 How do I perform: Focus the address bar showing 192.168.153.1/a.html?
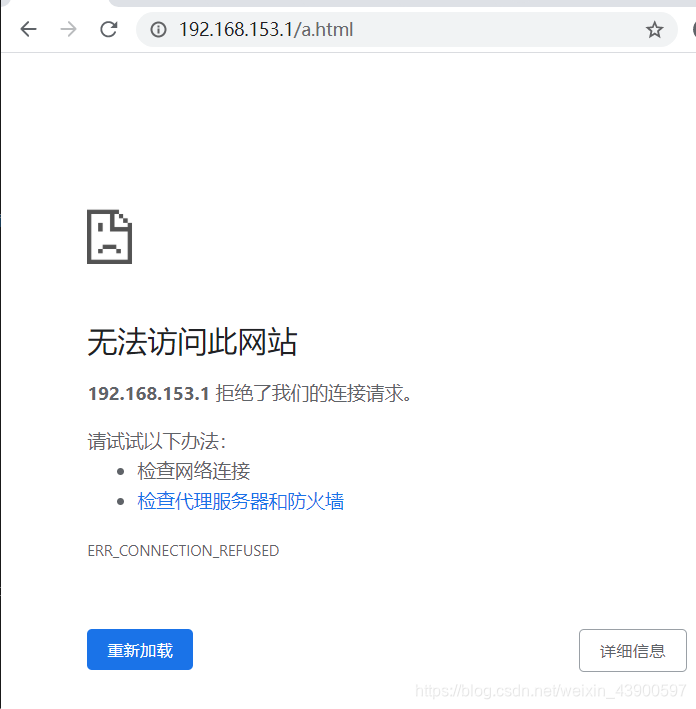tap(407, 30)
